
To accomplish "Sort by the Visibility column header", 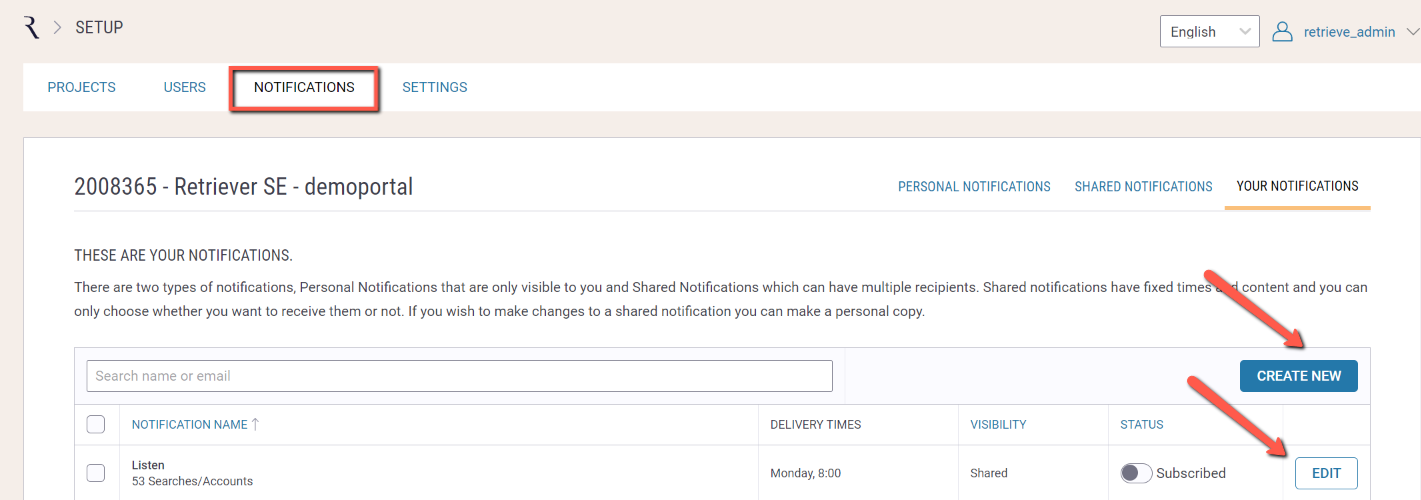I will click(x=998, y=424).
